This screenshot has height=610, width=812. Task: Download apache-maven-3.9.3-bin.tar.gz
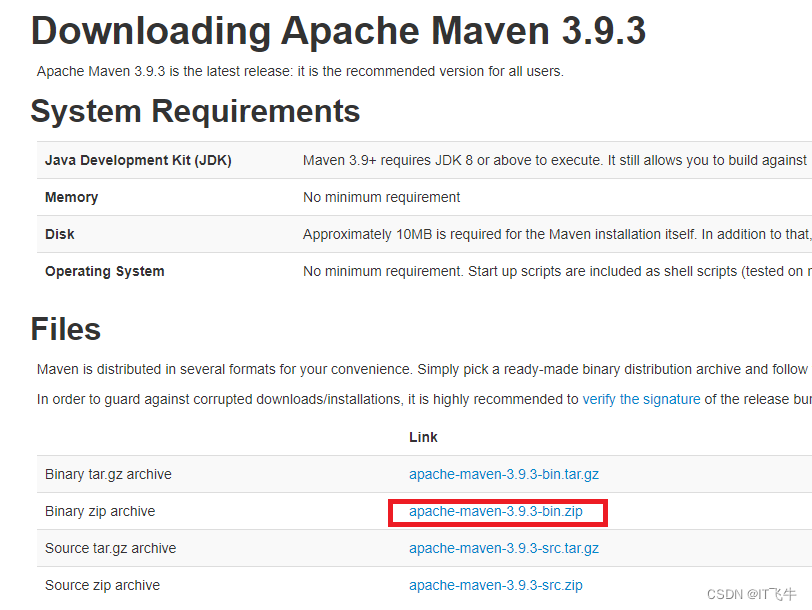503,474
